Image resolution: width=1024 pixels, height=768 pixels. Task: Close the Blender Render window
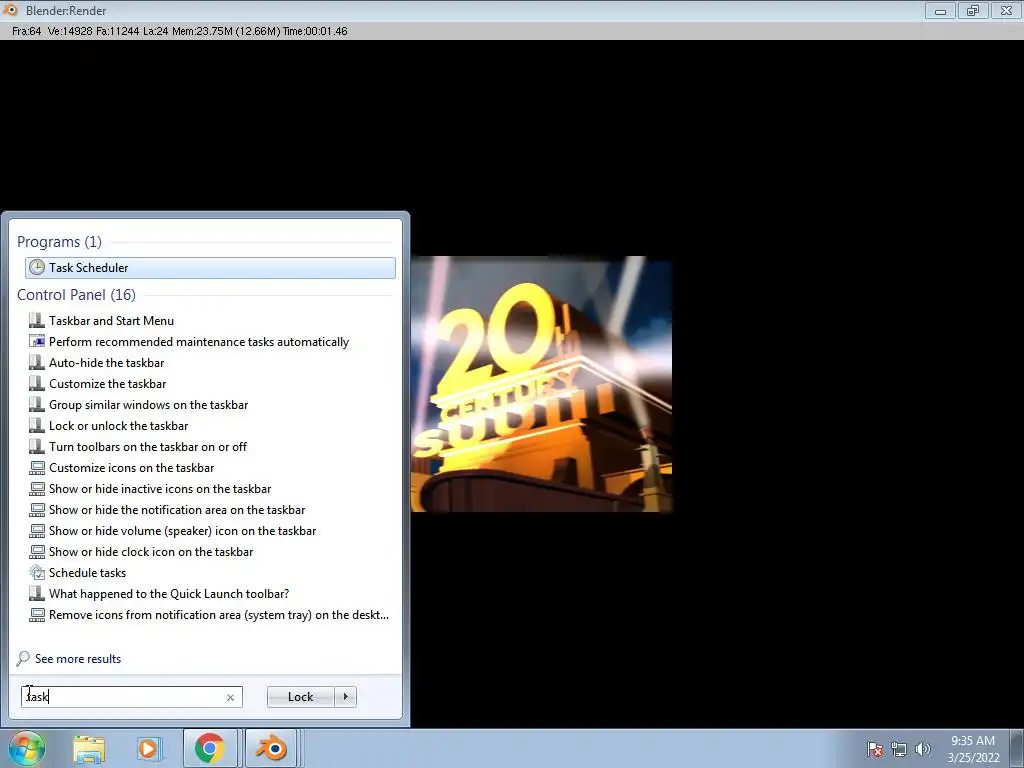1006,10
